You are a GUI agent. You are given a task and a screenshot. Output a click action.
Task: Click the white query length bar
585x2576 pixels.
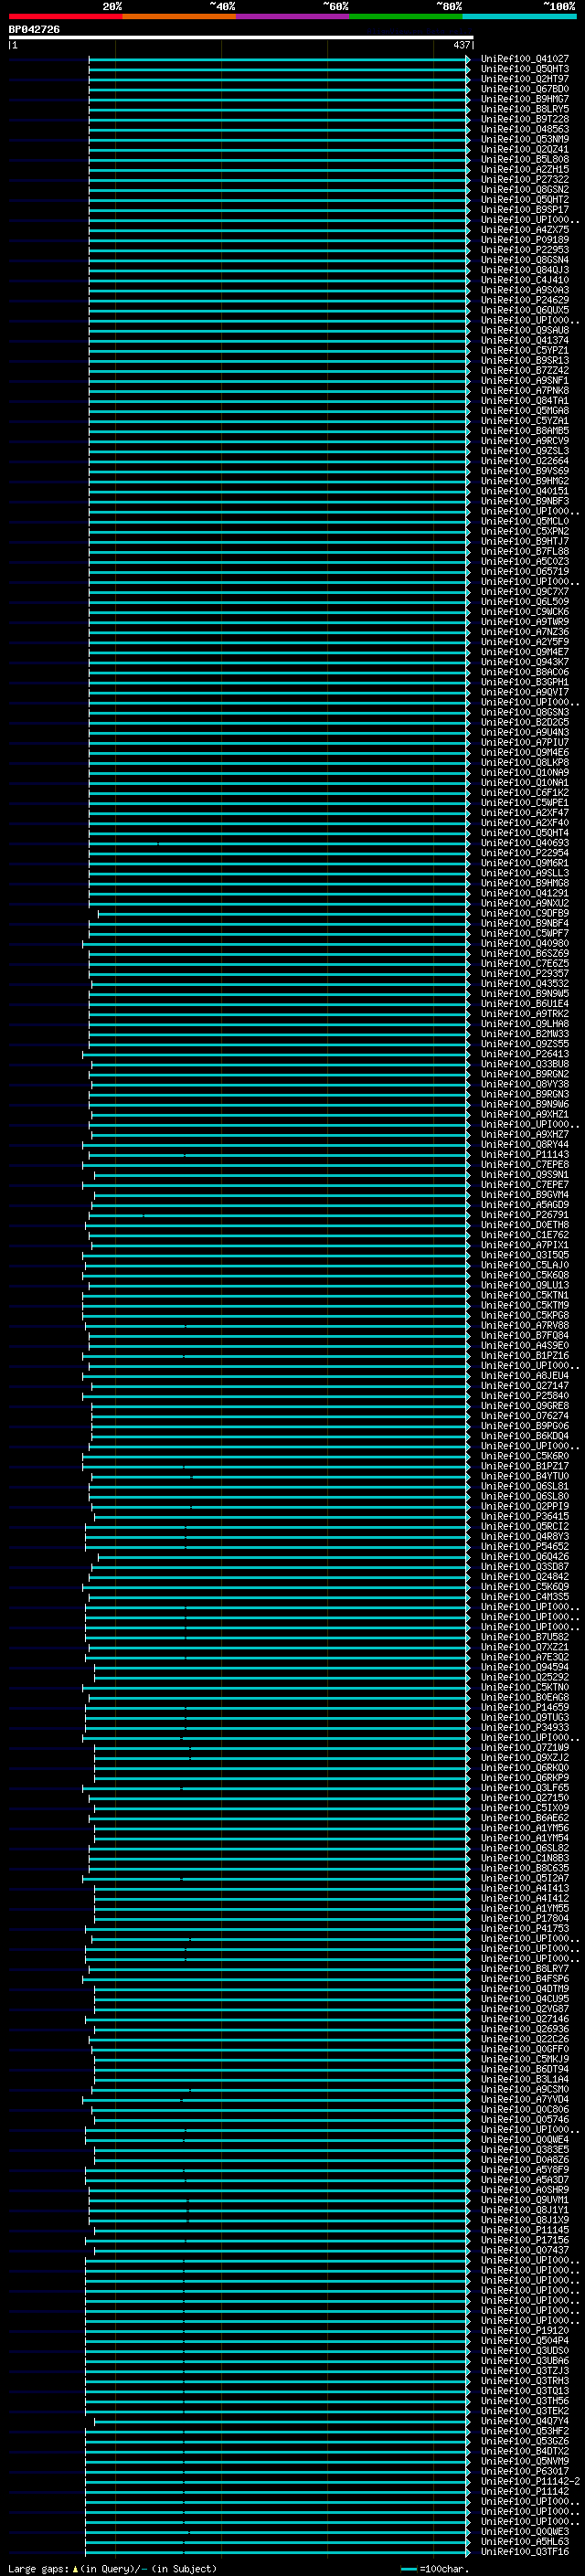[241, 37]
